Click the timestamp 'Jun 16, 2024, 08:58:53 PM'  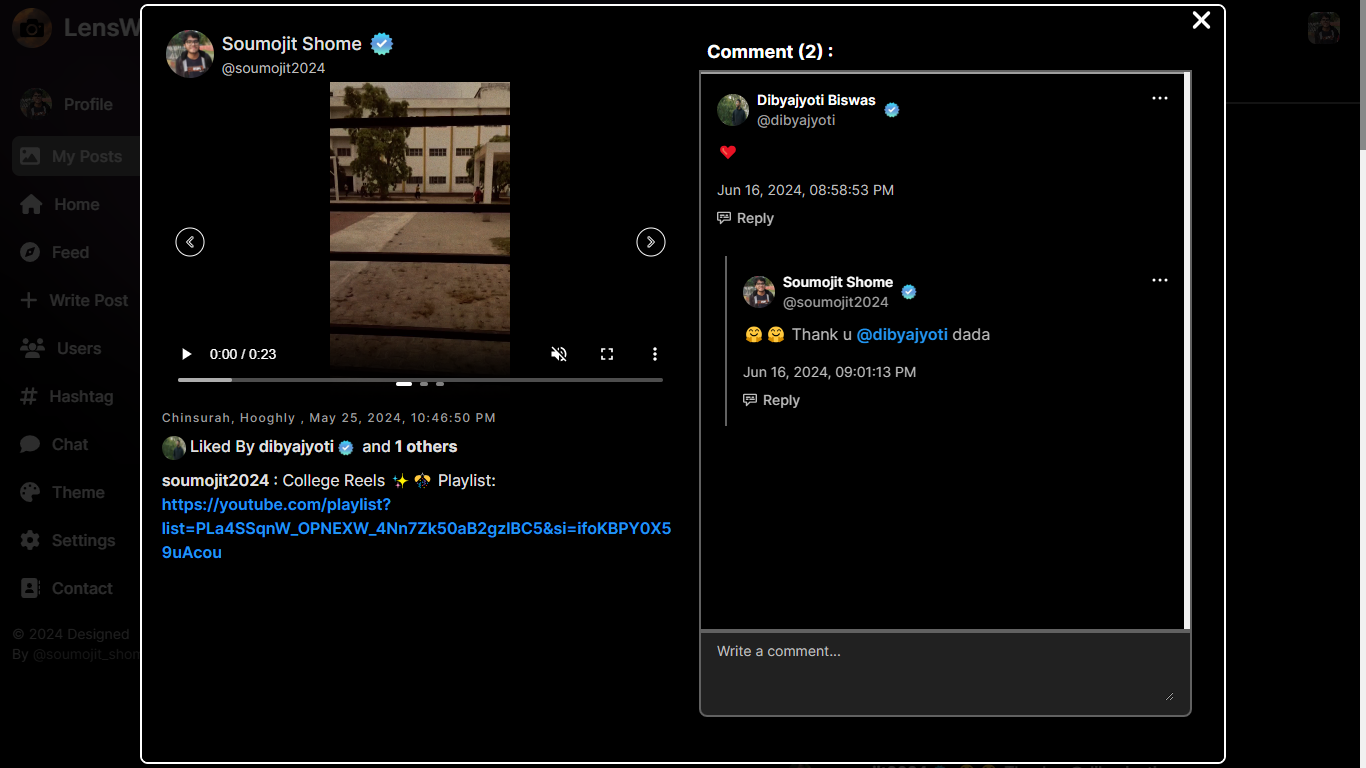(805, 190)
